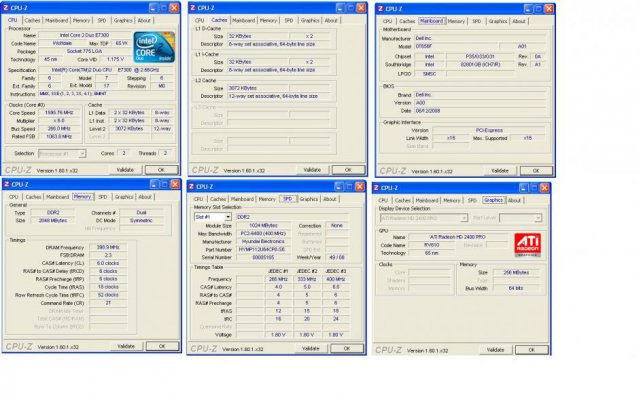Click the L1 D-Cache size 32 KBytes field
641x400 pixels.
coord(258,36)
